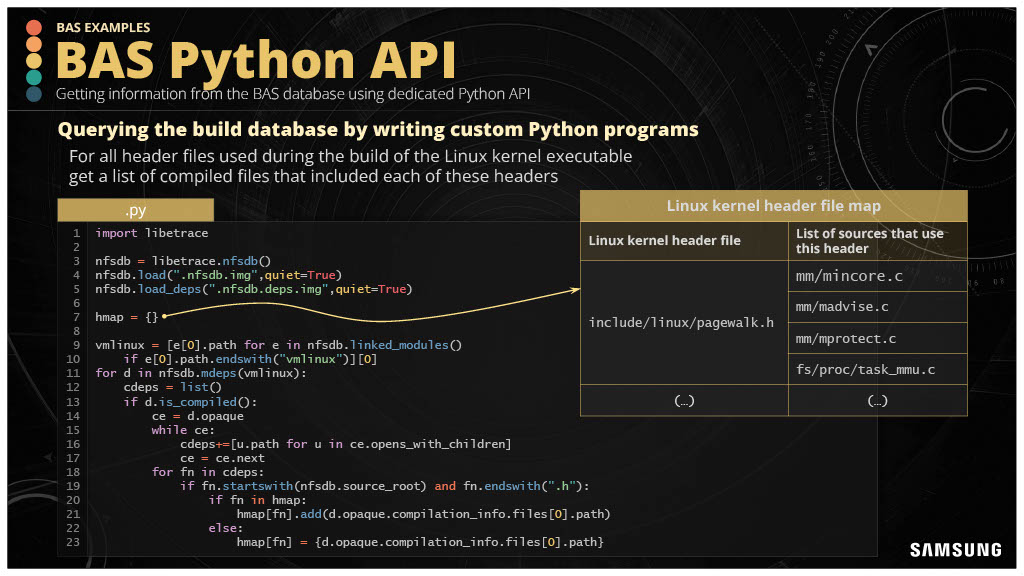Select the mm/mprotect.c cell
This screenshot has width=1024, height=576.
coord(877,338)
